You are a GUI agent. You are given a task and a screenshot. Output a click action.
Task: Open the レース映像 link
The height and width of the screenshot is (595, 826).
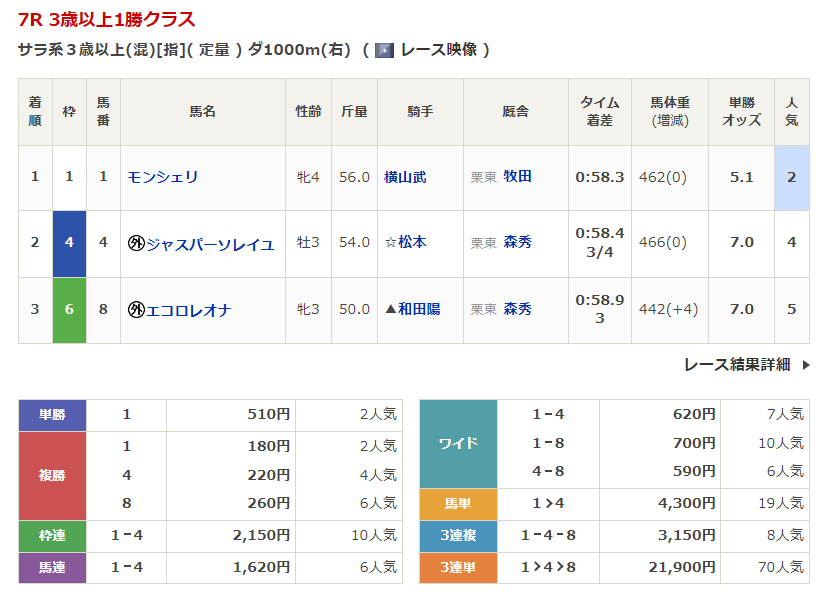pos(439,50)
